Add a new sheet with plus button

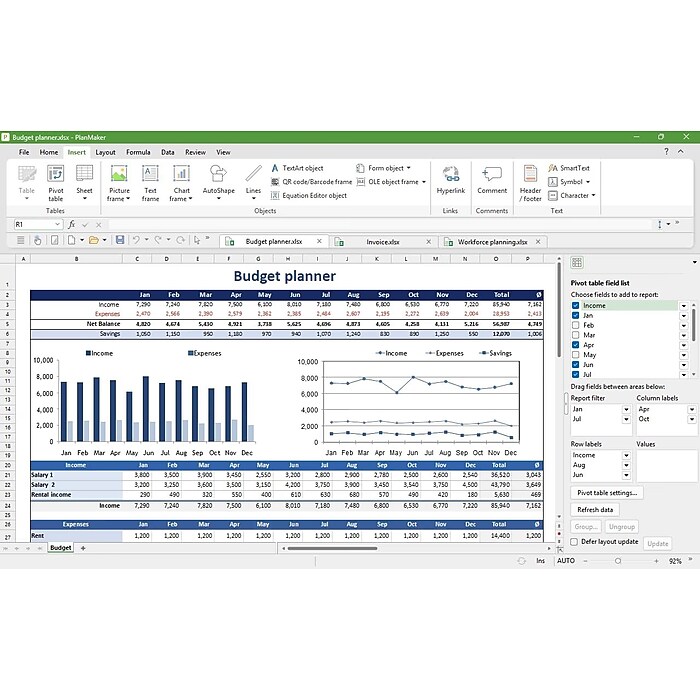83,548
